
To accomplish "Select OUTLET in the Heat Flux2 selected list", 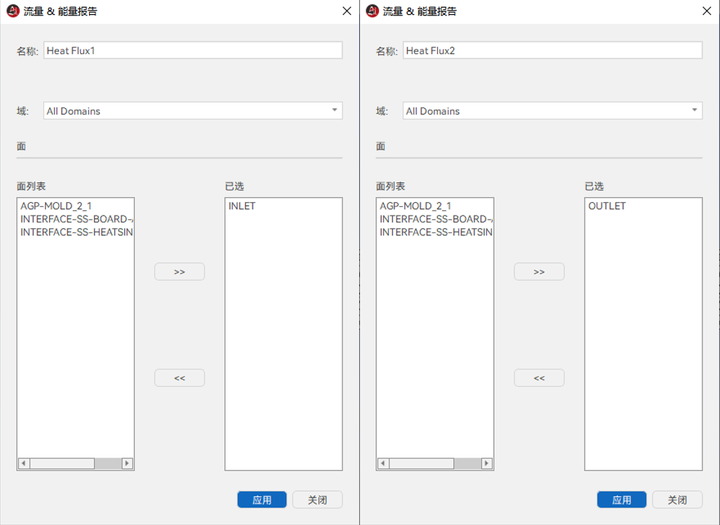I will click(607, 206).
